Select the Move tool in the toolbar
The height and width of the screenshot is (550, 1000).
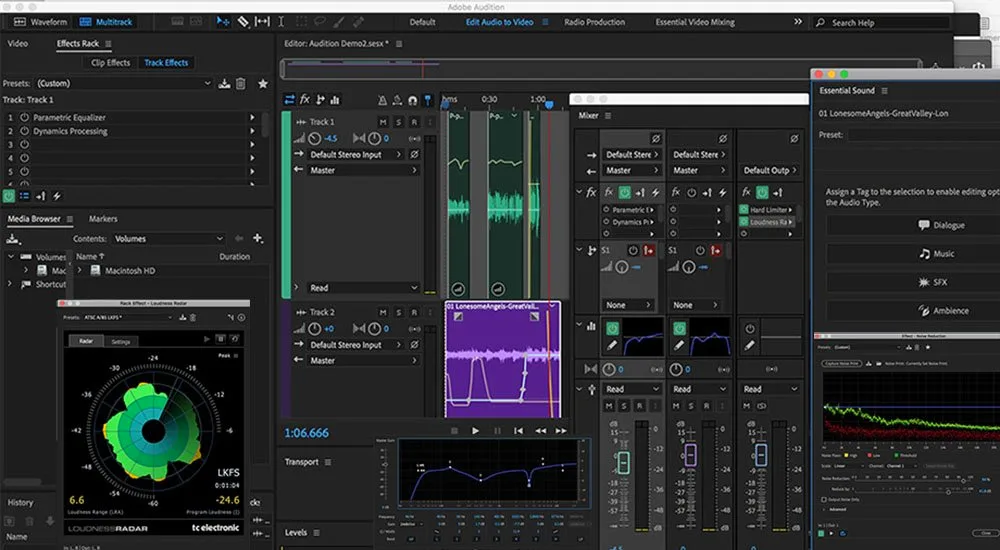(x=223, y=21)
